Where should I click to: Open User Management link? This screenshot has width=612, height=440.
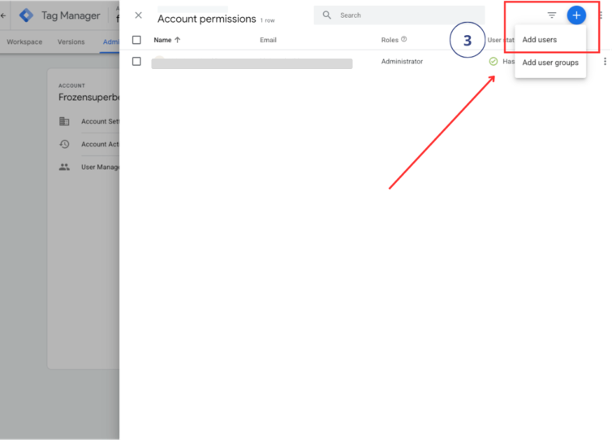100,167
